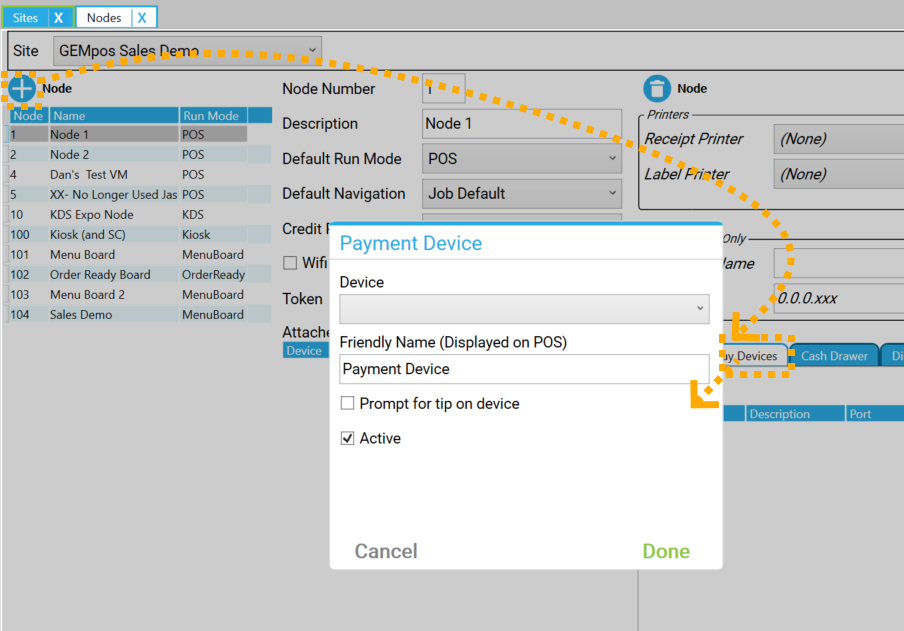Switch to the Sites tab
Image resolution: width=904 pixels, height=631 pixels.
click(25, 18)
